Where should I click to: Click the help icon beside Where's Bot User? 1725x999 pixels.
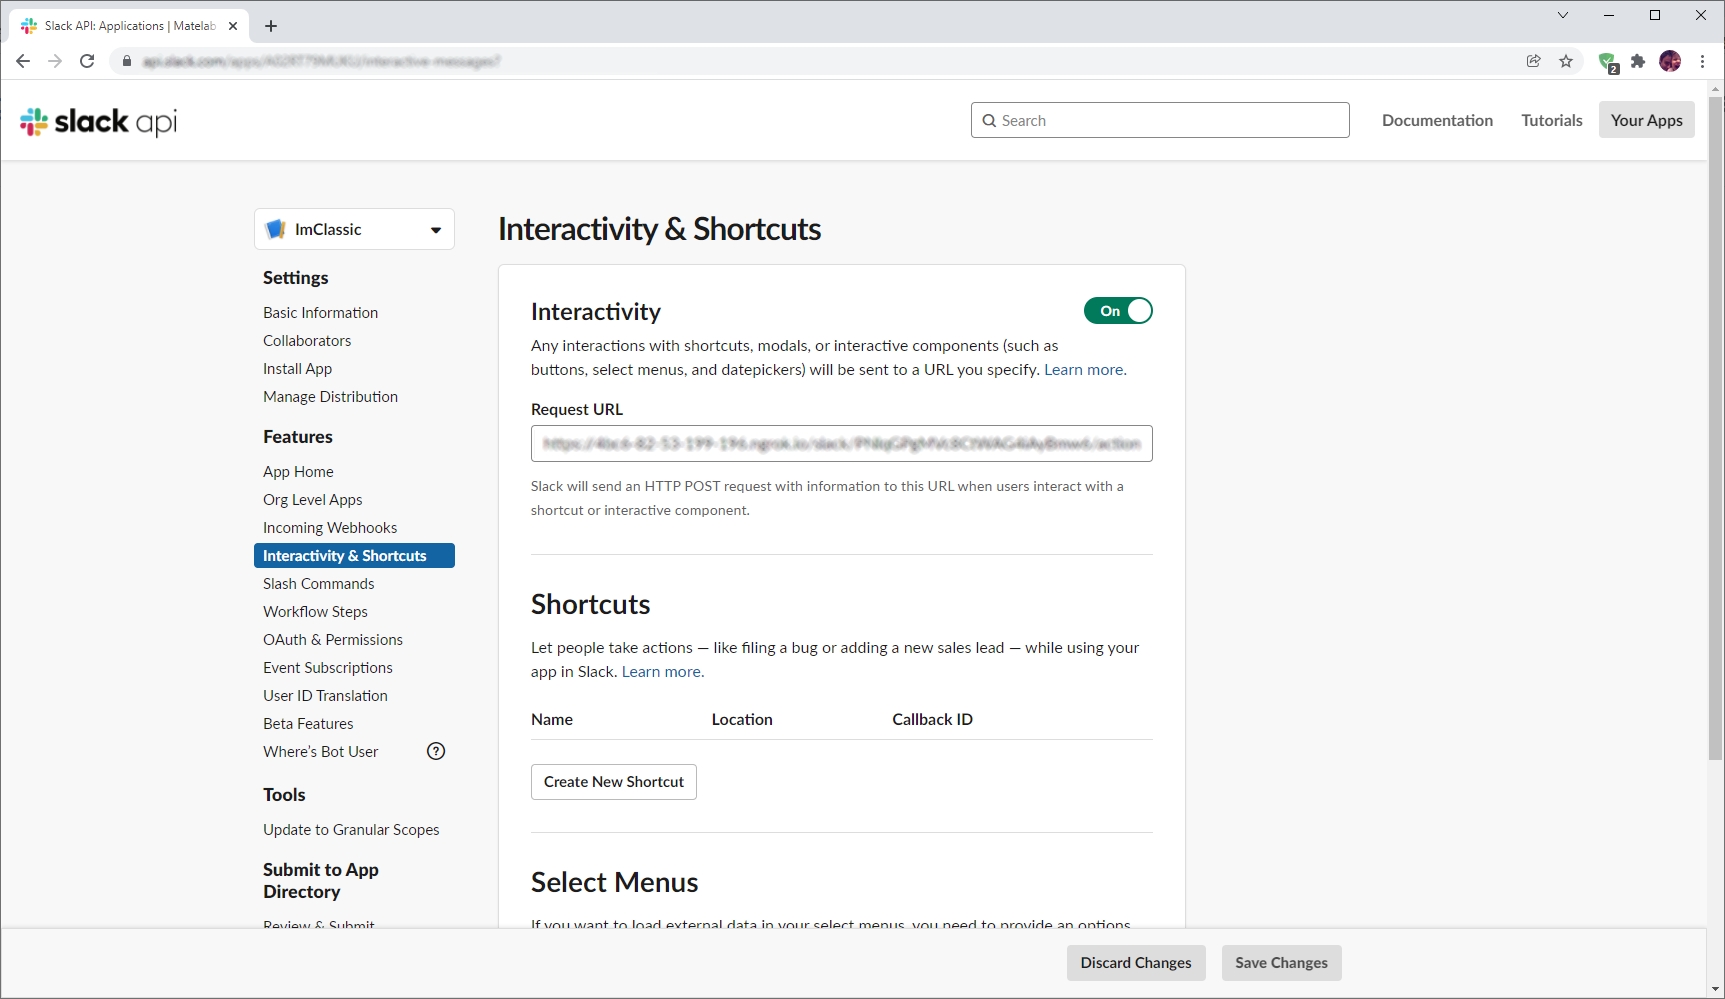pyautogui.click(x=436, y=751)
